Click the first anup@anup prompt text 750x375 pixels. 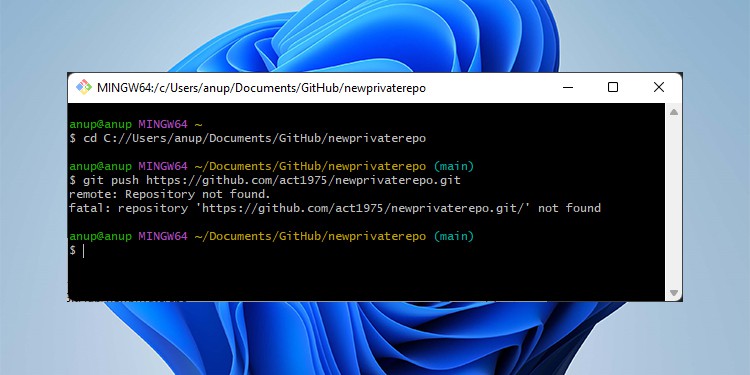tap(100, 125)
